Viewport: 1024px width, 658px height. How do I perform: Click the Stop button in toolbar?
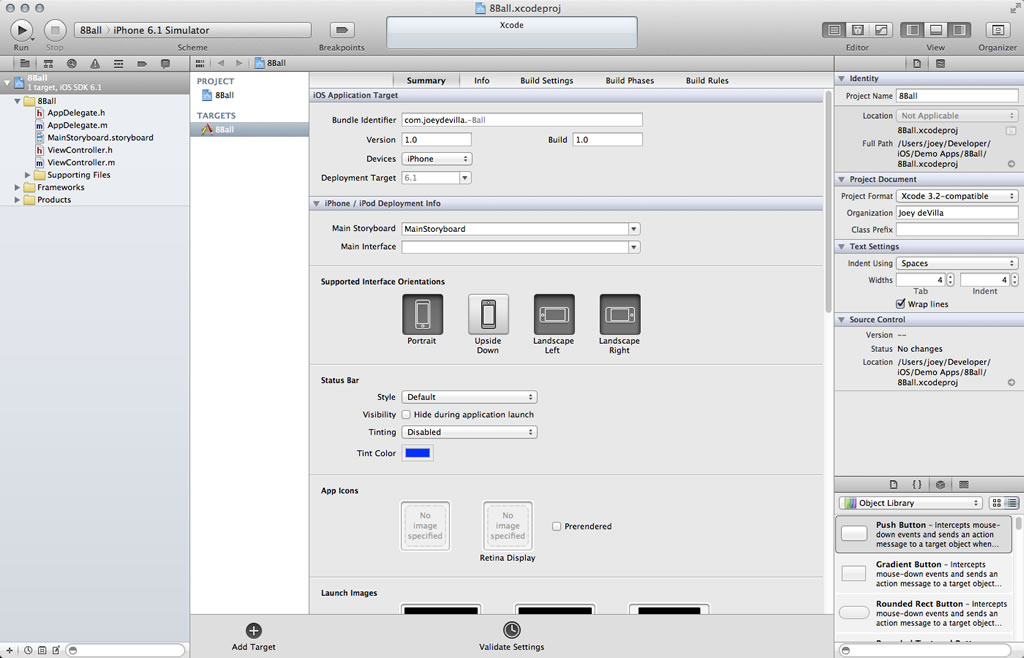55,30
